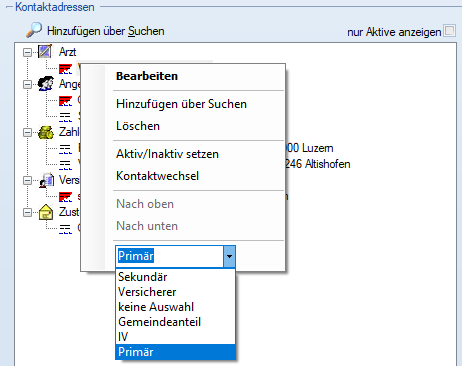462x366 pixels.
Task: Click the Hinzufügen über Suchen link
Action: coord(106,31)
